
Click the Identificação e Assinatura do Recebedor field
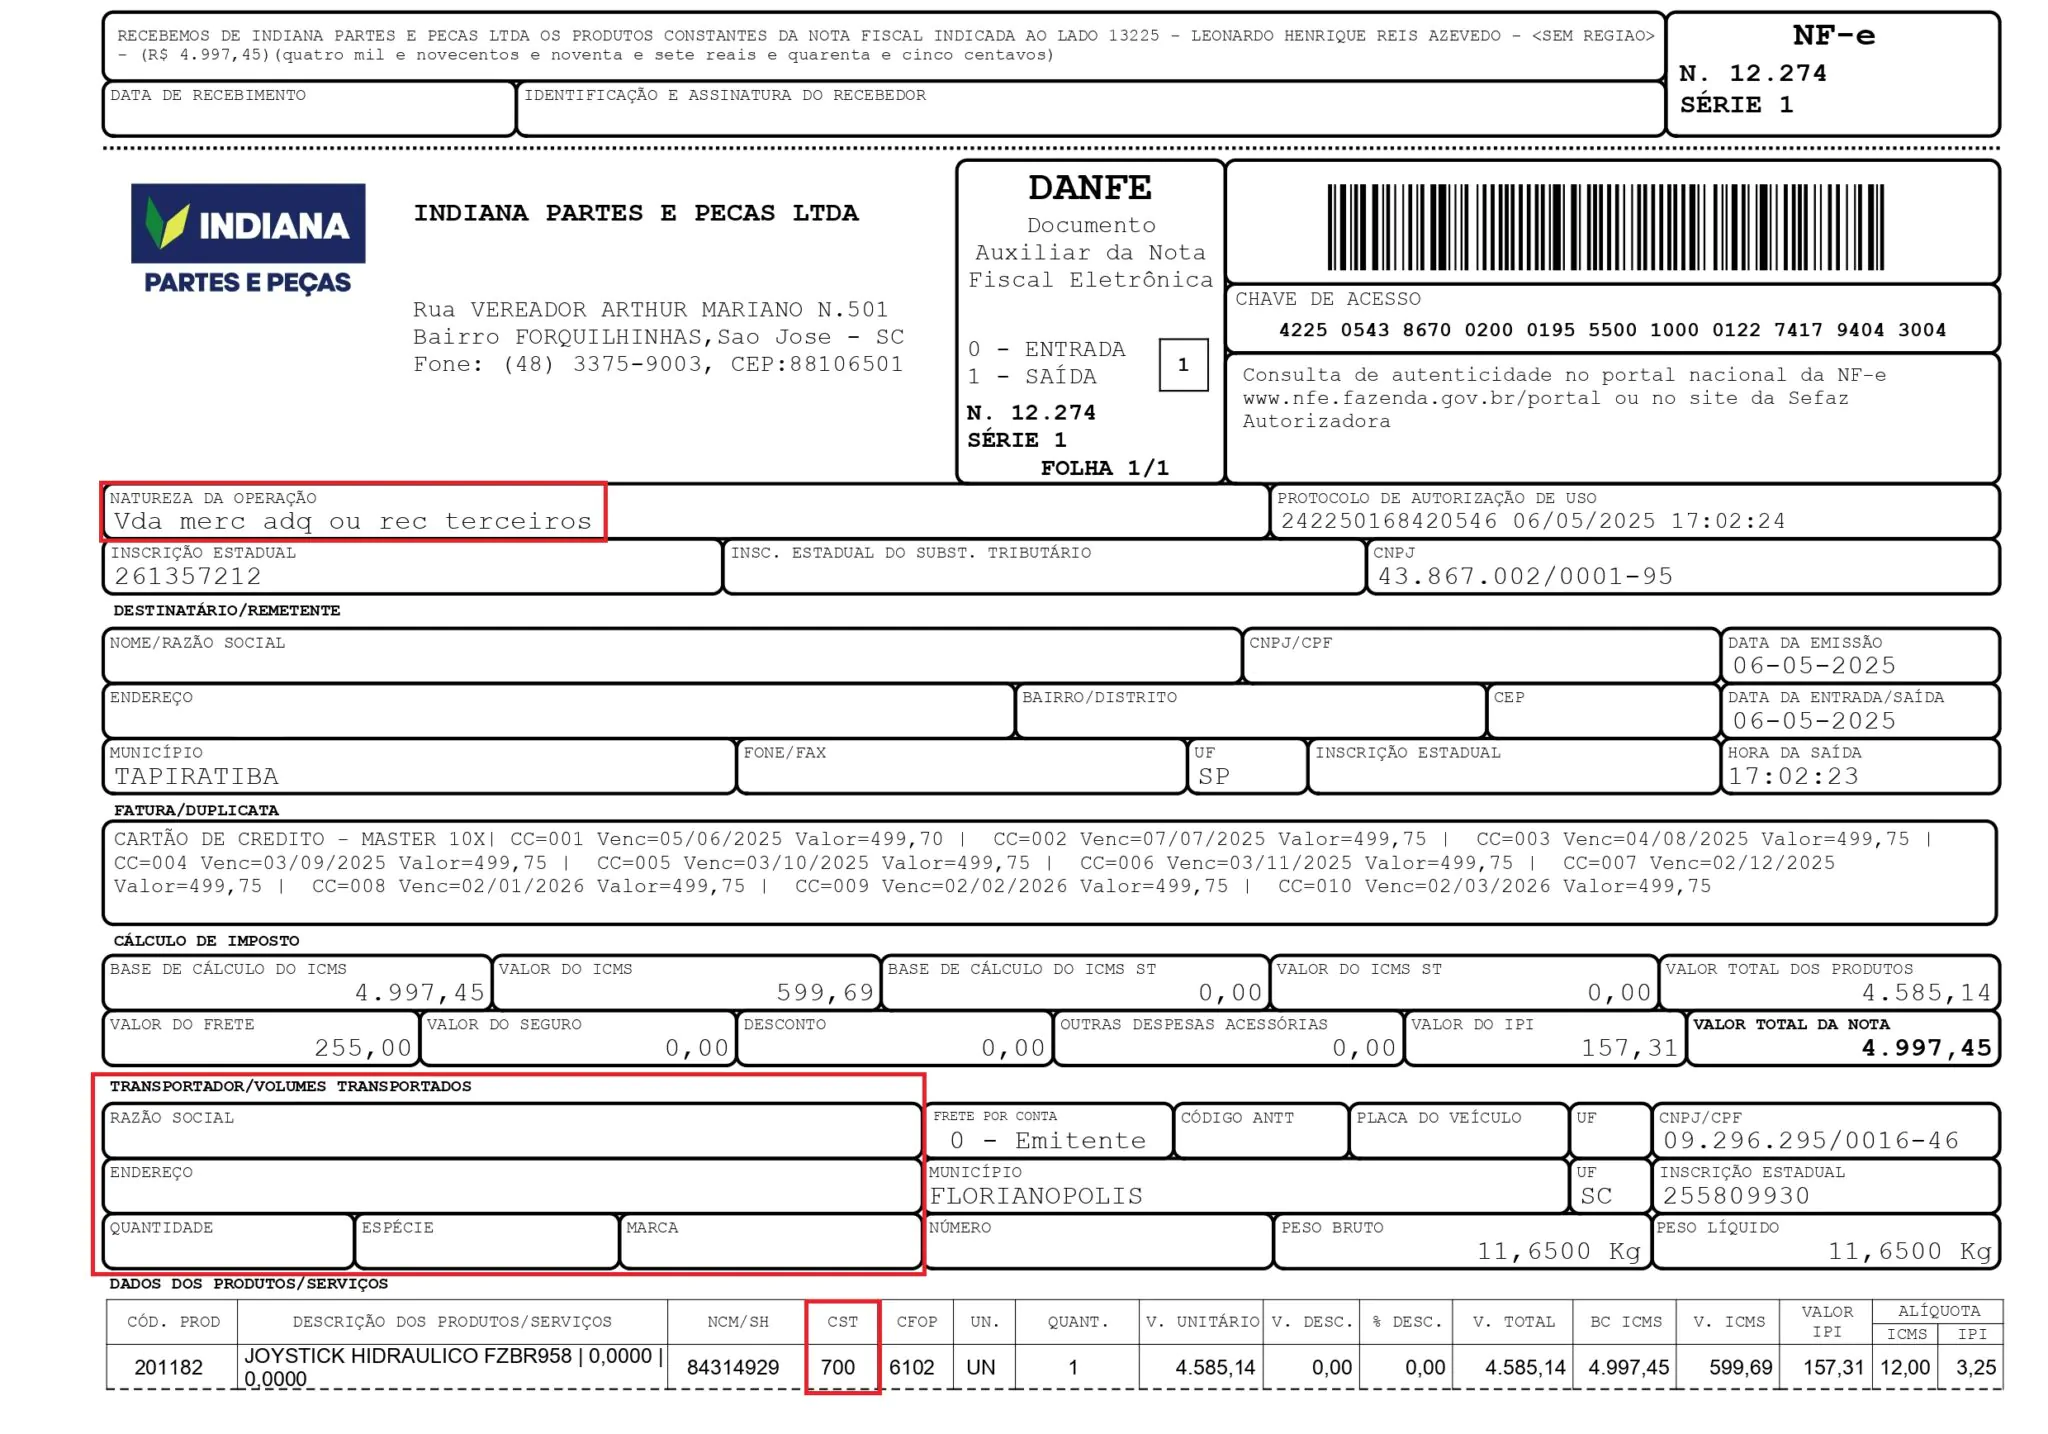coord(1088,115)
